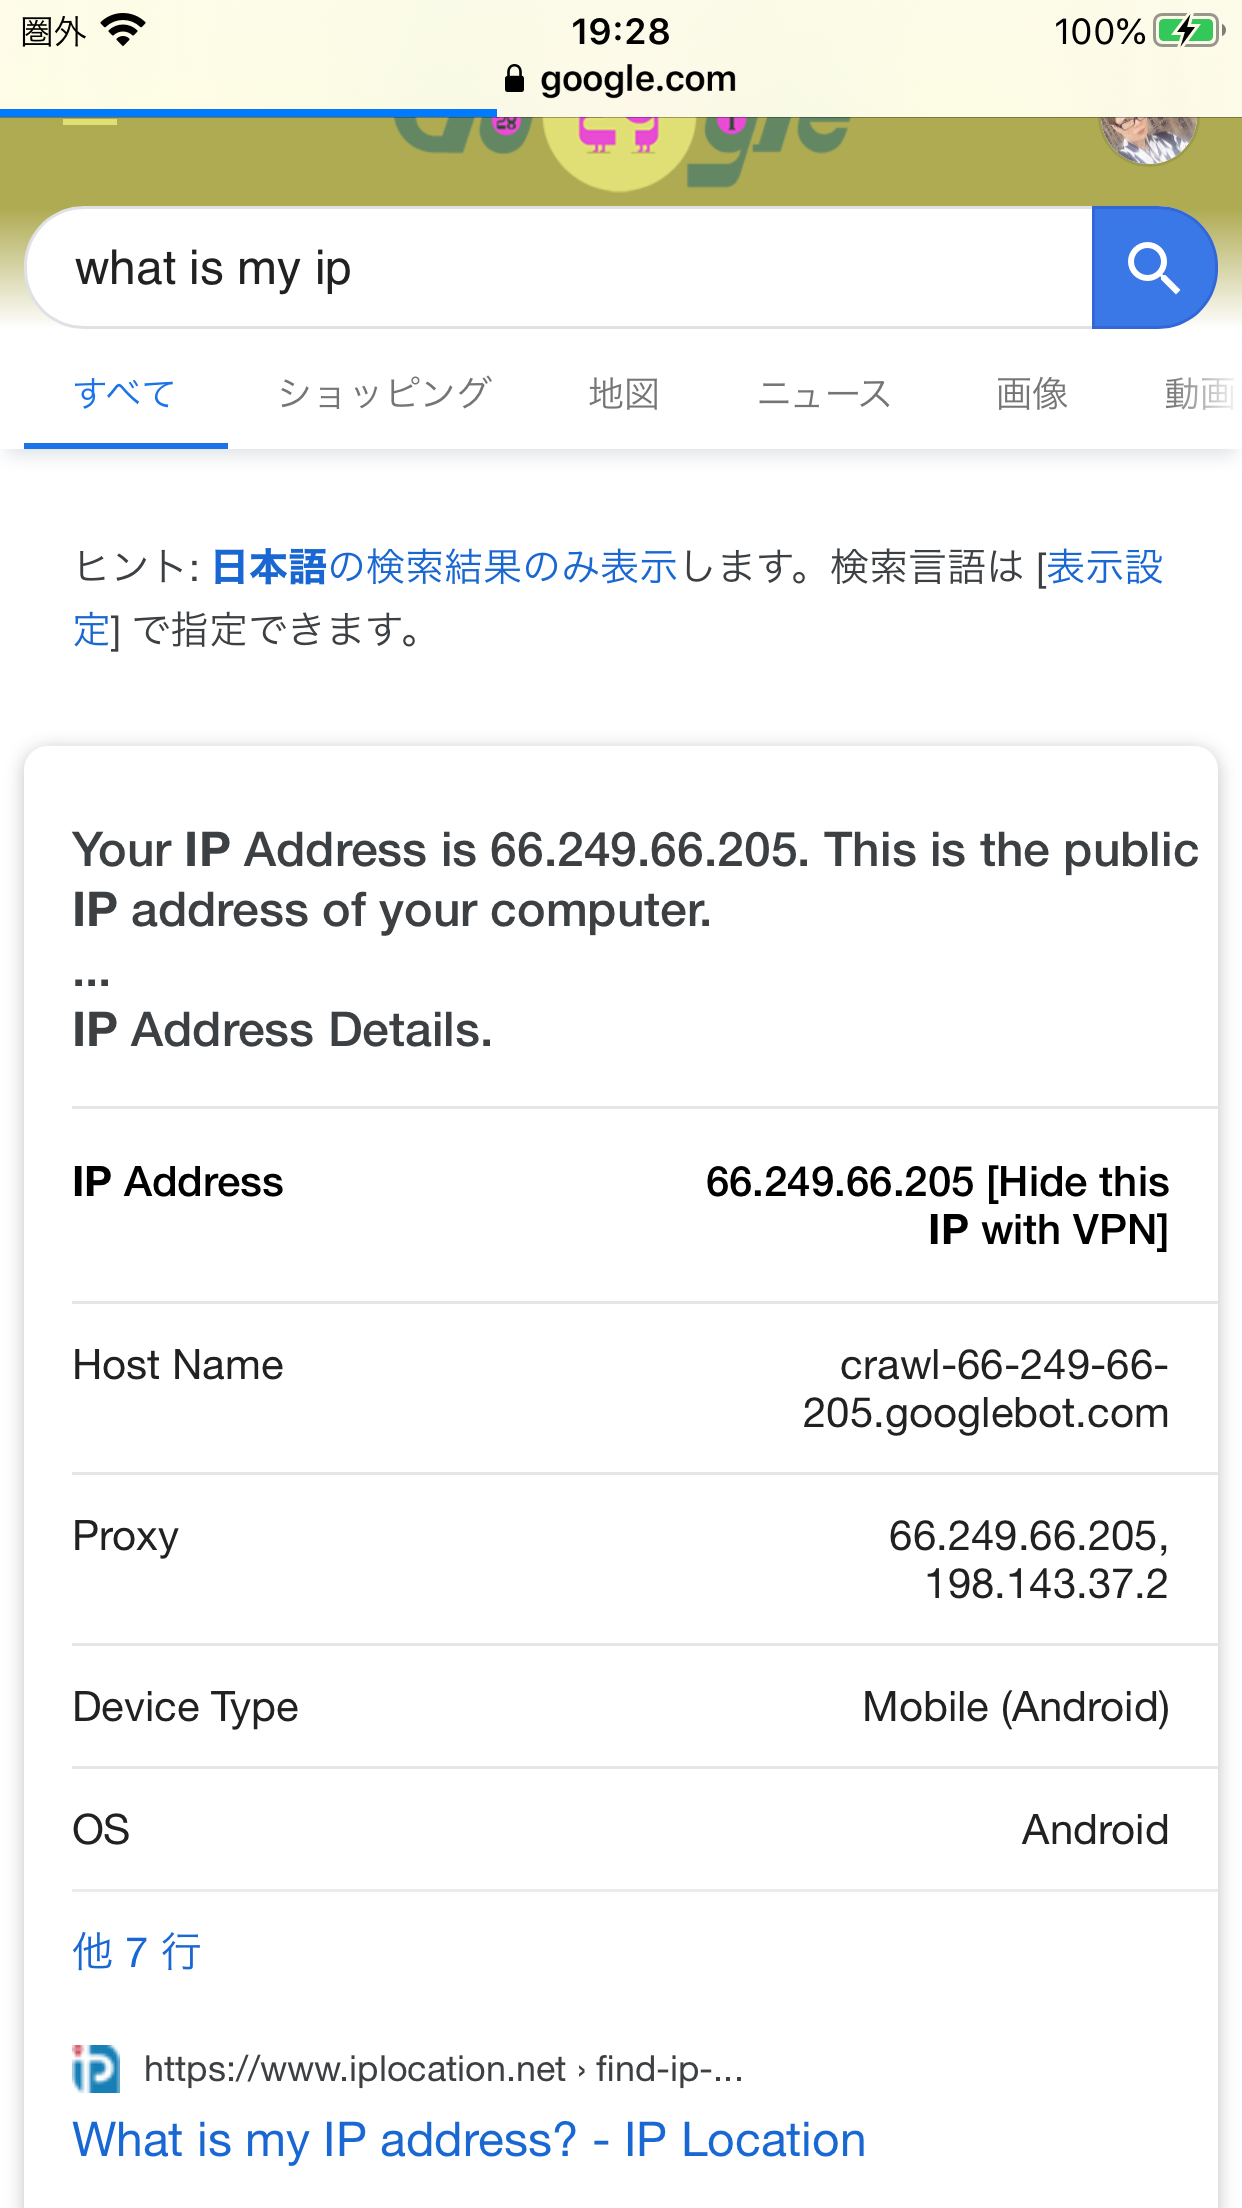Open the 動画 tab
Viewport: 1242px width, 2208px height.
pyautogui.click(x=1198, y=394)
